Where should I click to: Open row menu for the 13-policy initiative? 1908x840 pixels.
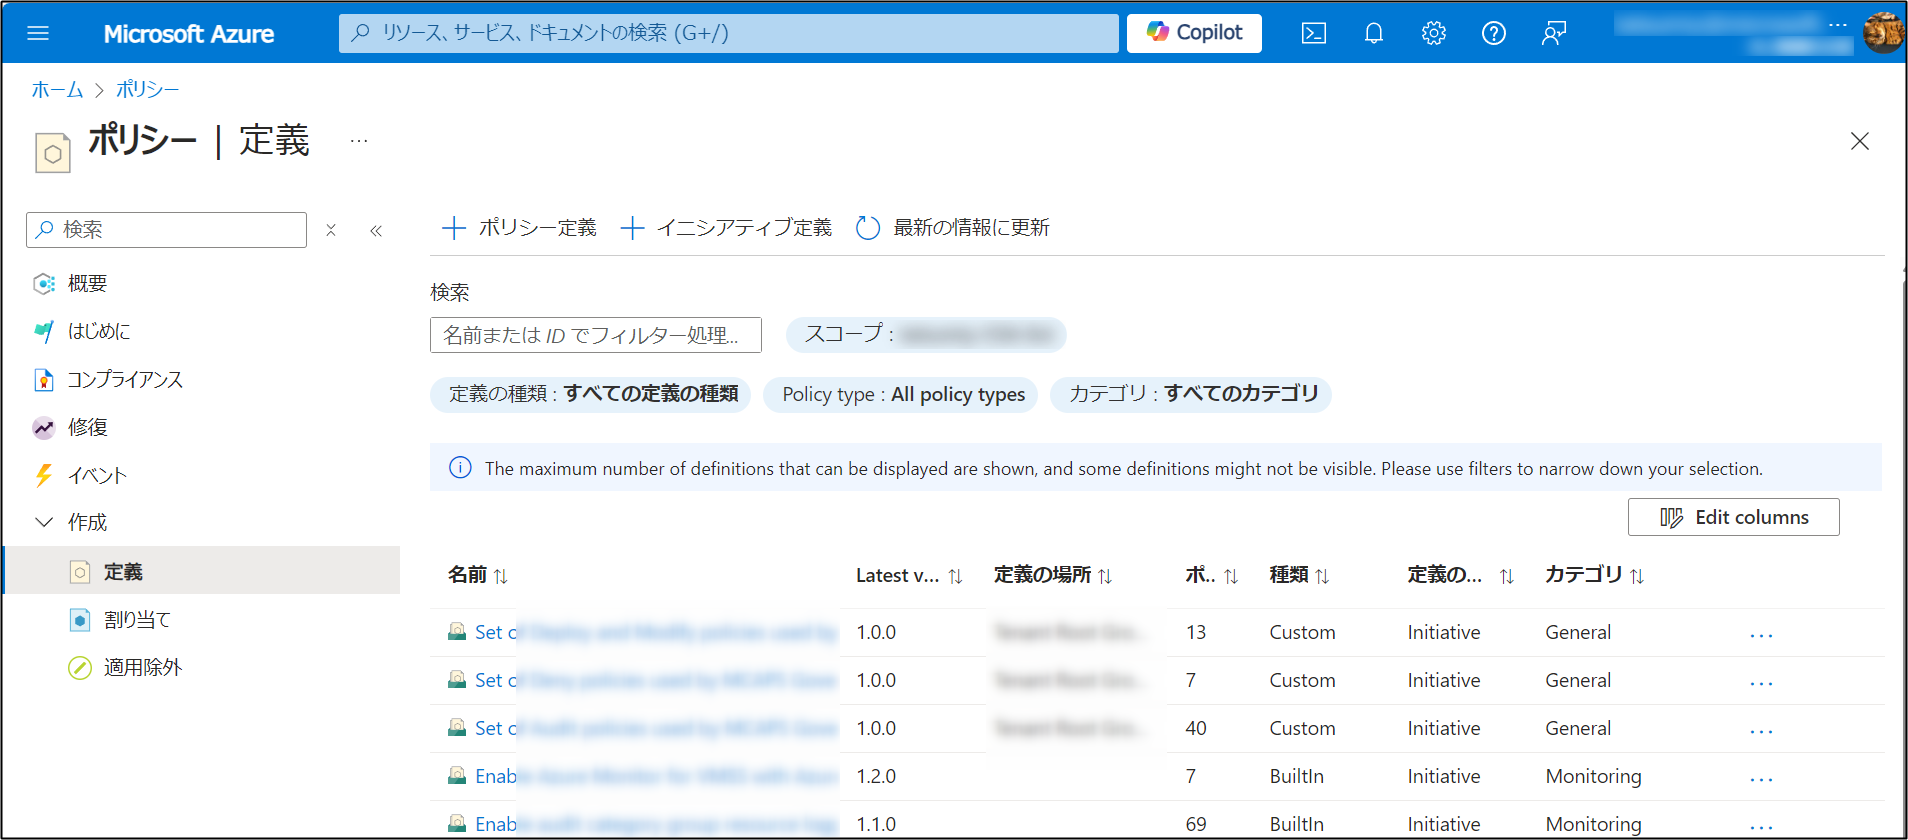click(x=1762, y=634)
